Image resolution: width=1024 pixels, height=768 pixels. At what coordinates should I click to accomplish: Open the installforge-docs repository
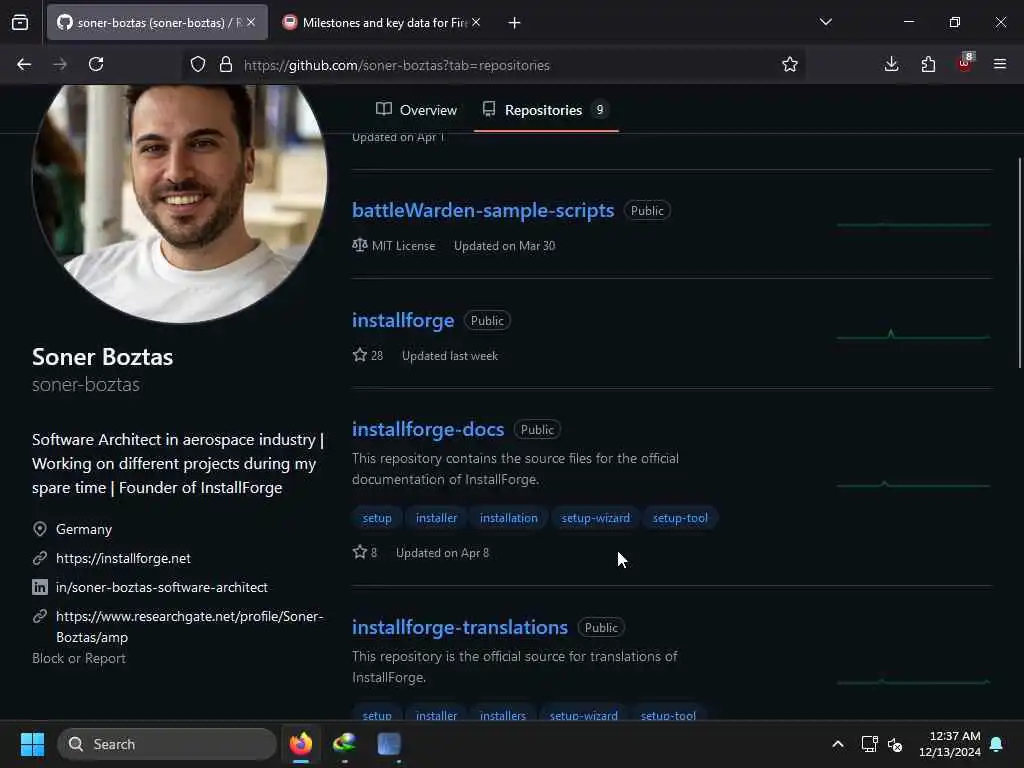point(428,430)
